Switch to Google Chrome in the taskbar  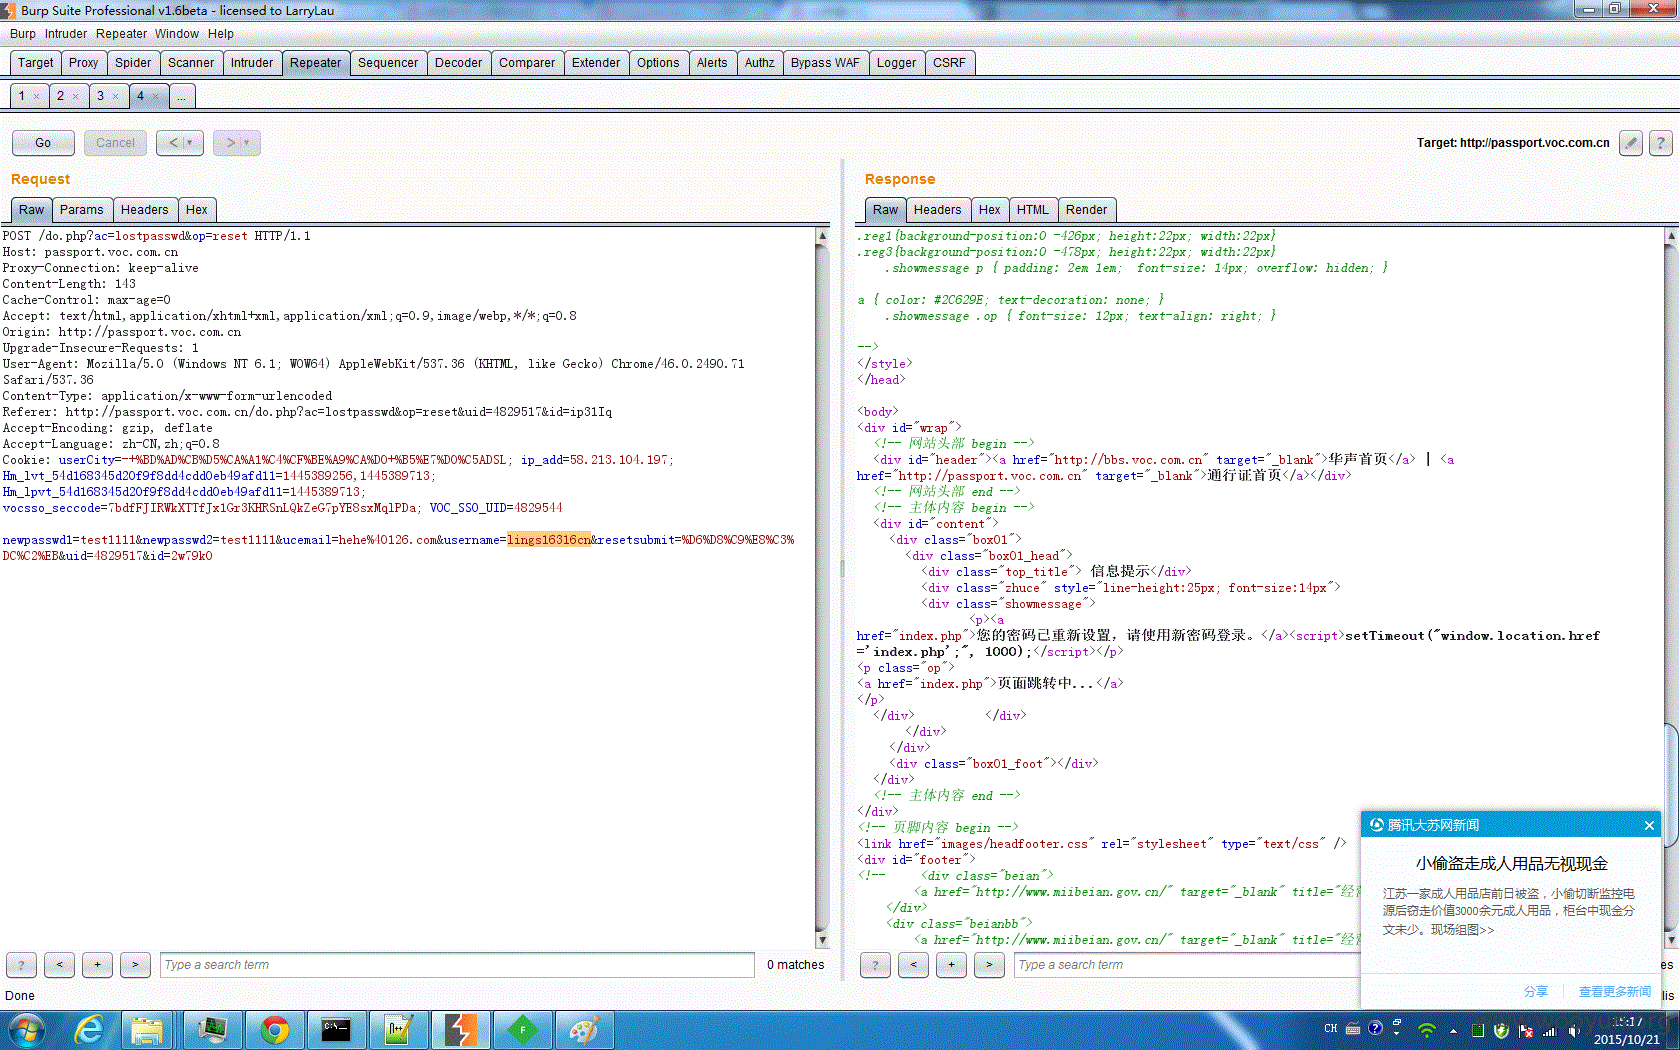pos(274,1030)
